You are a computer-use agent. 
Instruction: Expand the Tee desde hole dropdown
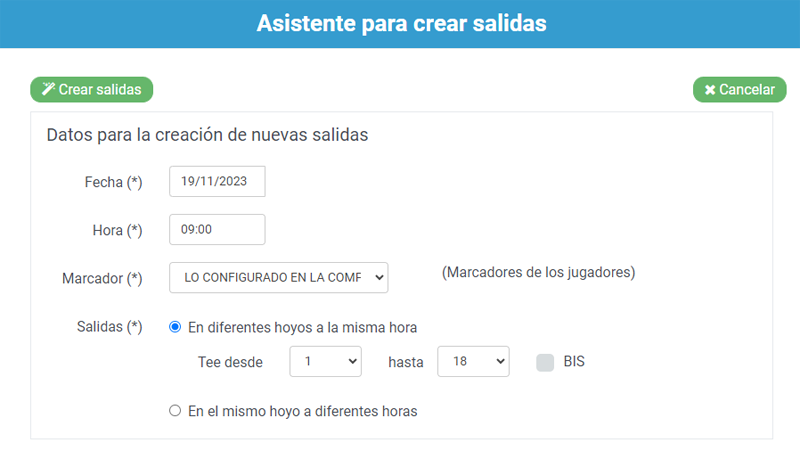(326, 362)
